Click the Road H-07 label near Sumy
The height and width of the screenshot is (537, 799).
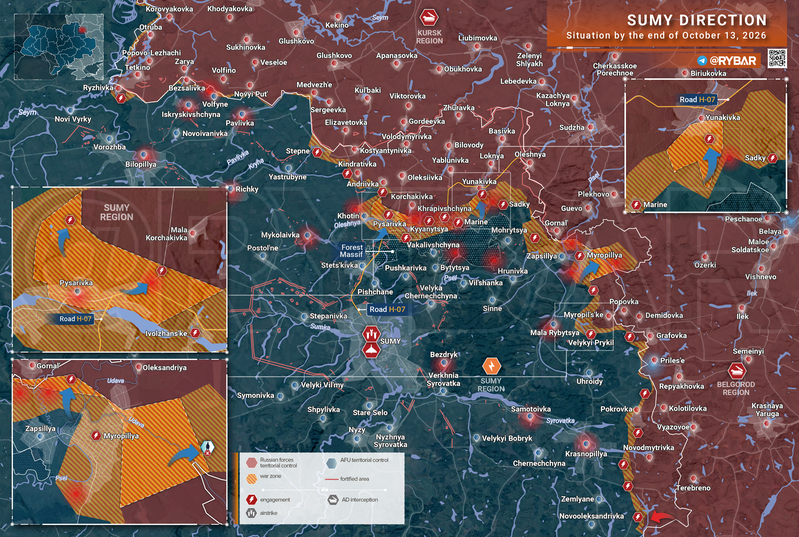[387, 309]
